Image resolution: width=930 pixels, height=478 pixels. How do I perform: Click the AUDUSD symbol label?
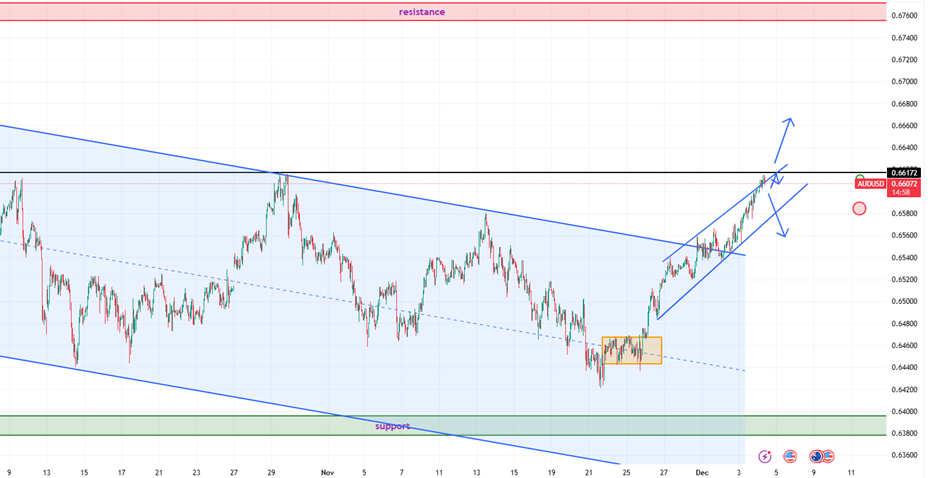coord(871,184)
